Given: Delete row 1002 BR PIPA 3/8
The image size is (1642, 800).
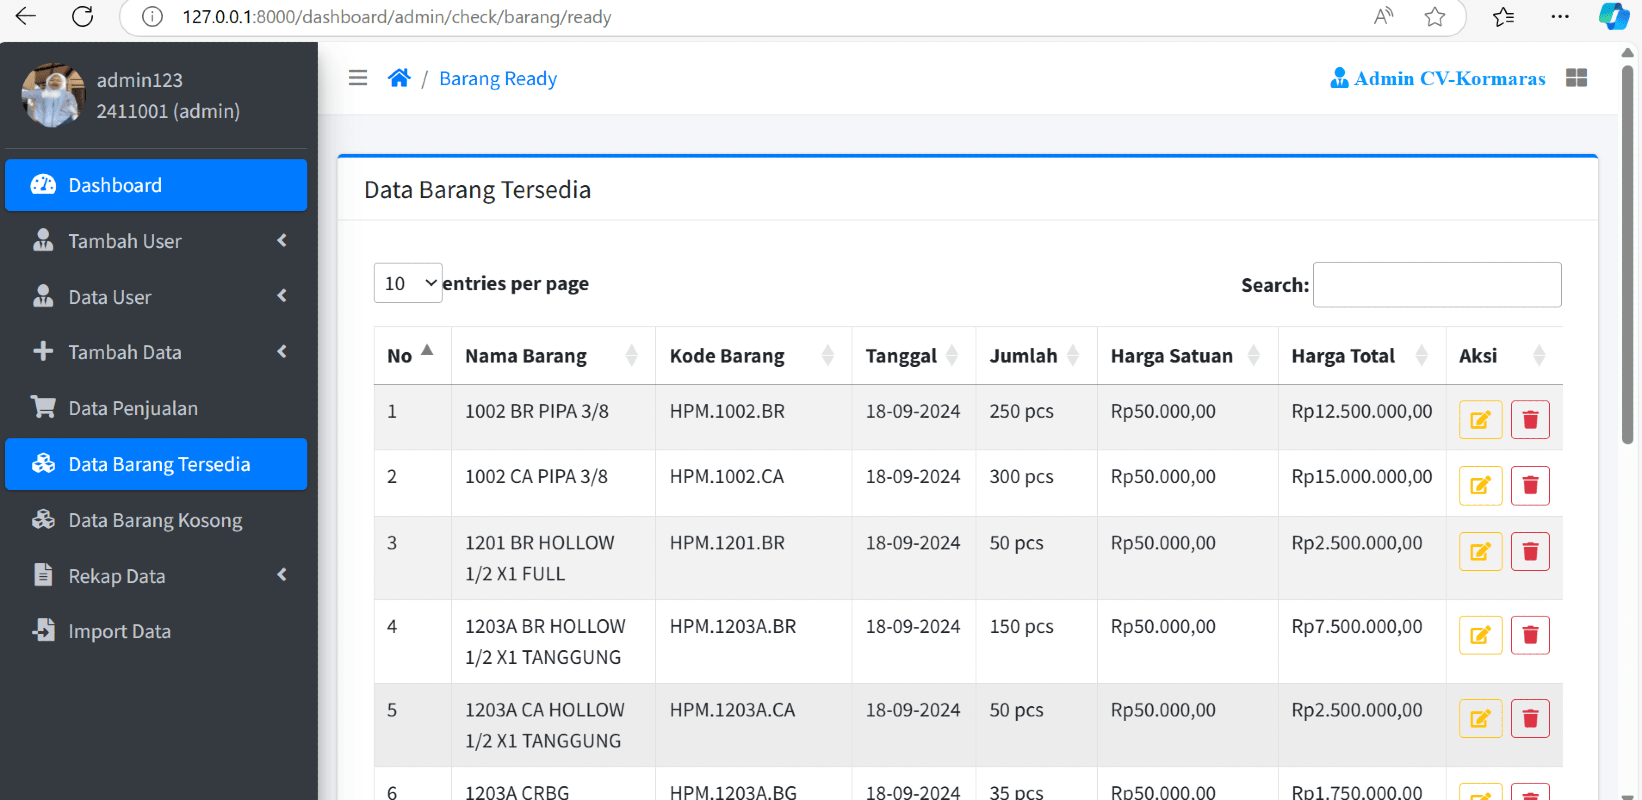Looking at the screenshot, I should pos(1530,420).
